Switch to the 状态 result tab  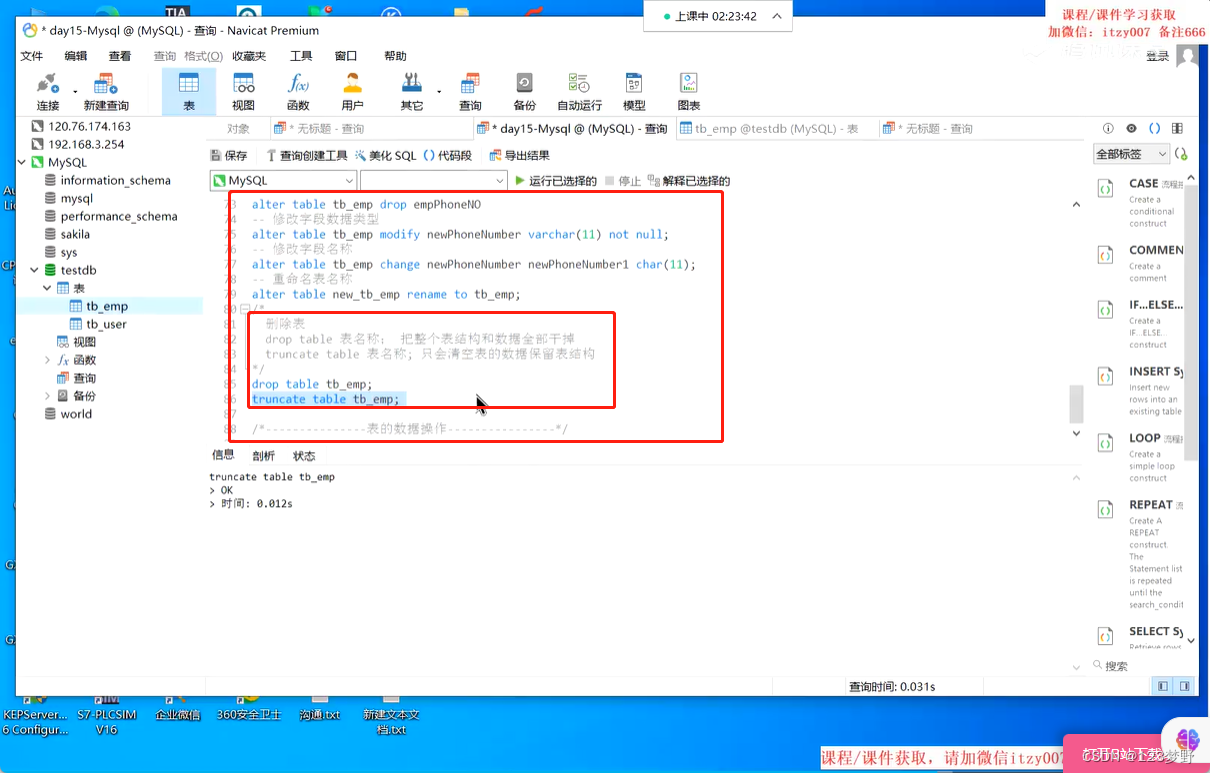tap(304, 455)
